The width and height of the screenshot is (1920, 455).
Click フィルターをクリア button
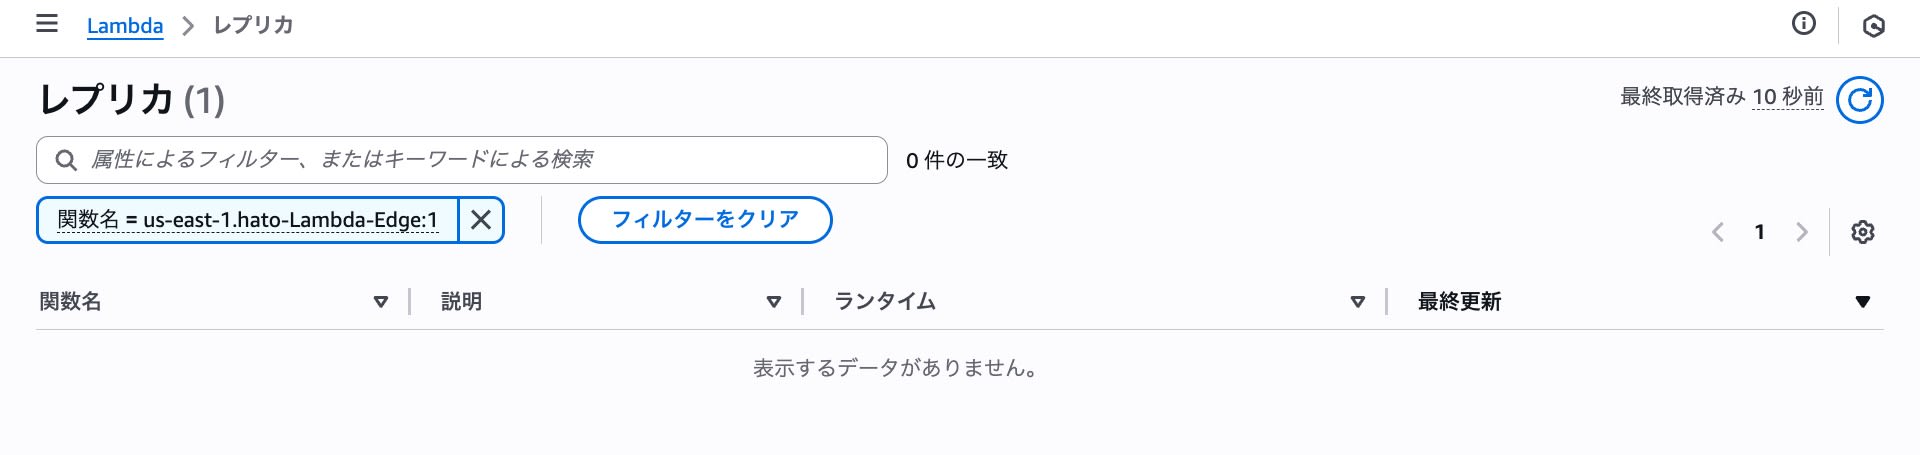[x=705, y=220]
